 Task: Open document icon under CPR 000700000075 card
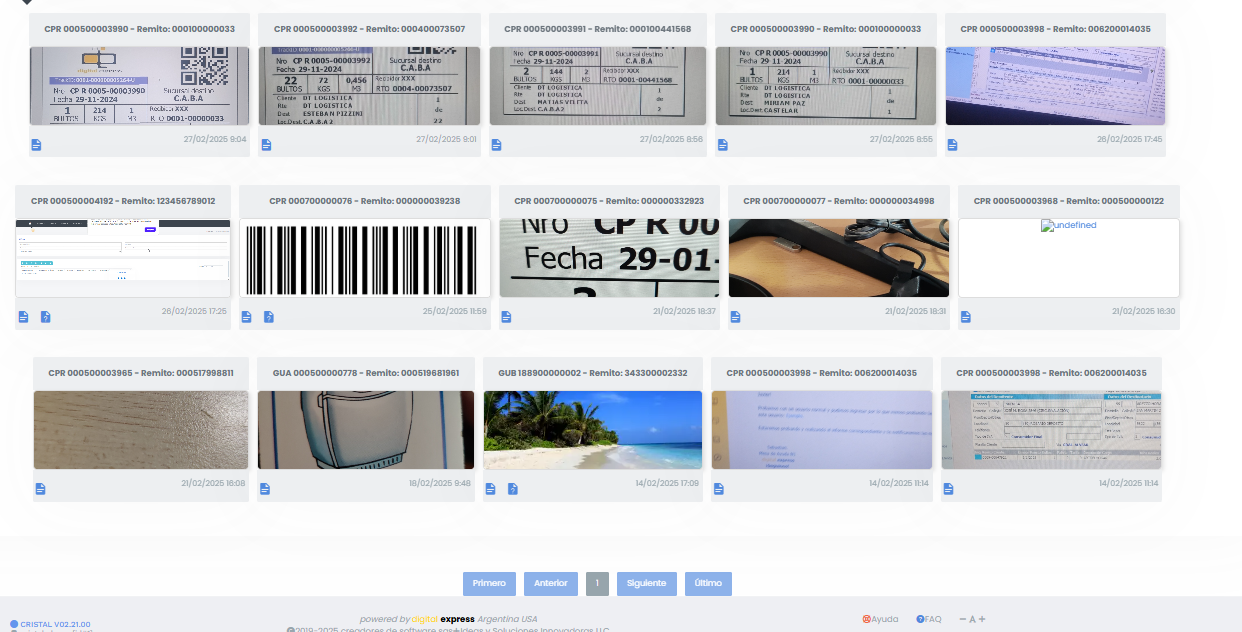pyautogui.click(x=506, y=317)
